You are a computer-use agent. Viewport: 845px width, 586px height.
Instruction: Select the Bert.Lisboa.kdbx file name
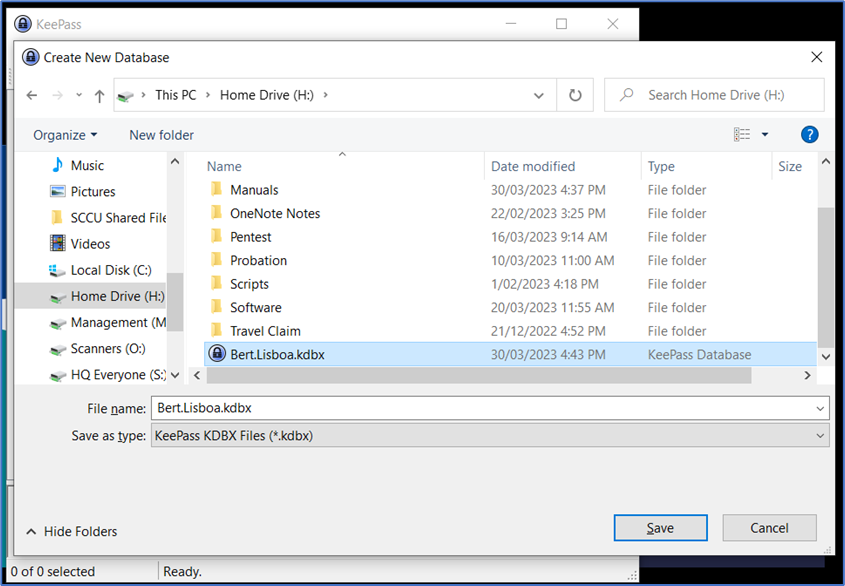click(x=277, y=354)
